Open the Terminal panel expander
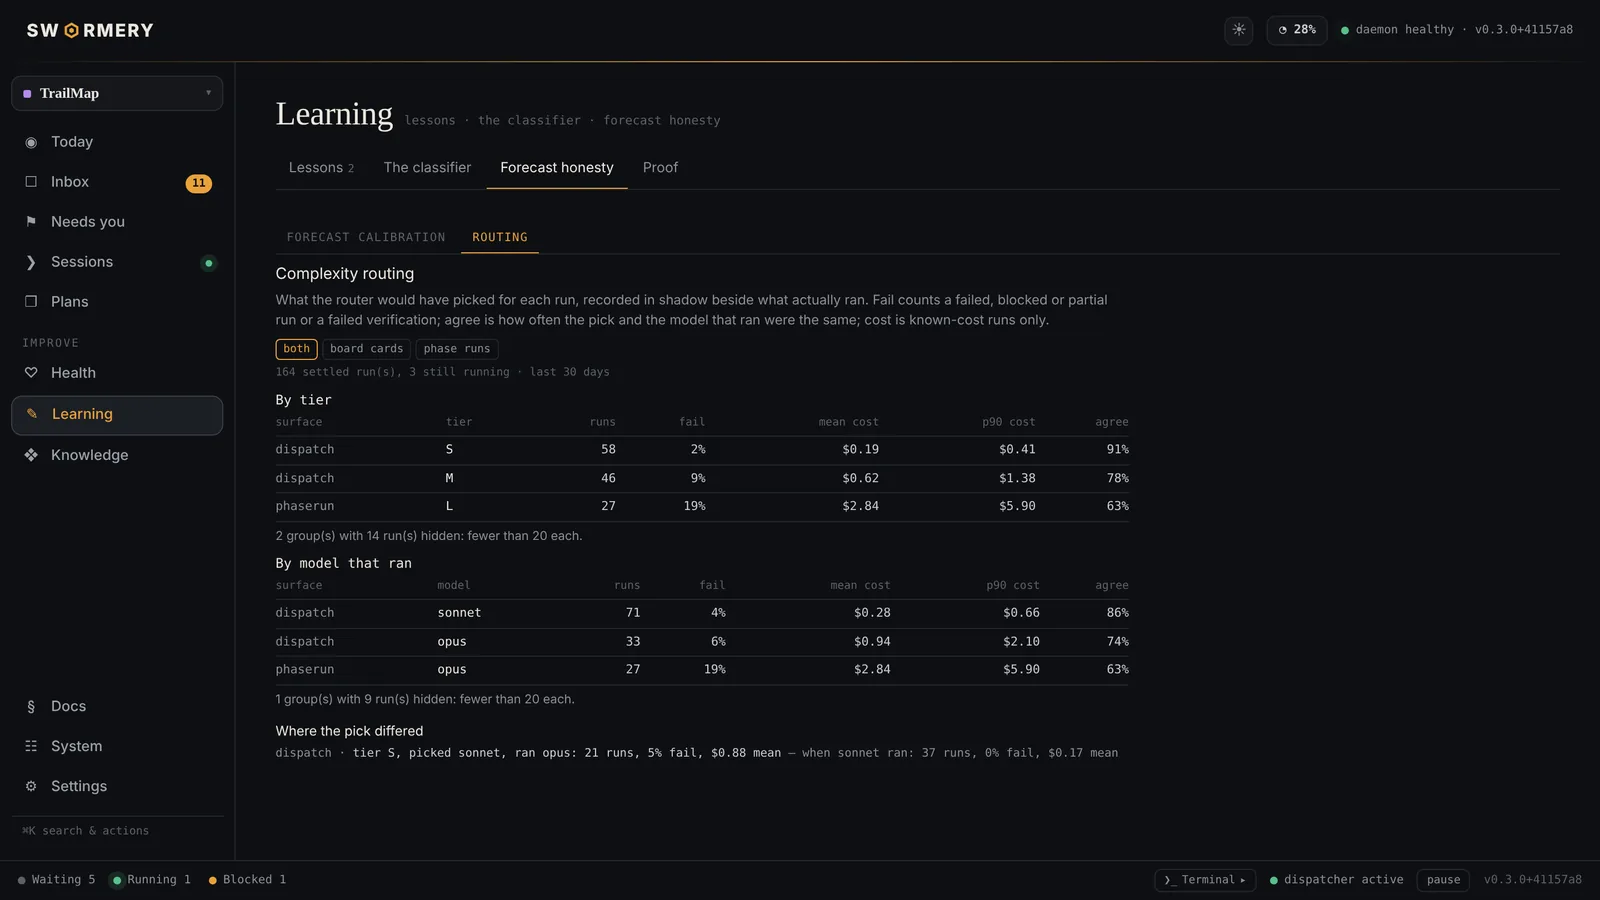This screenshot has width=1600, height=900. pyautogui.click(x=1205, y=880)
